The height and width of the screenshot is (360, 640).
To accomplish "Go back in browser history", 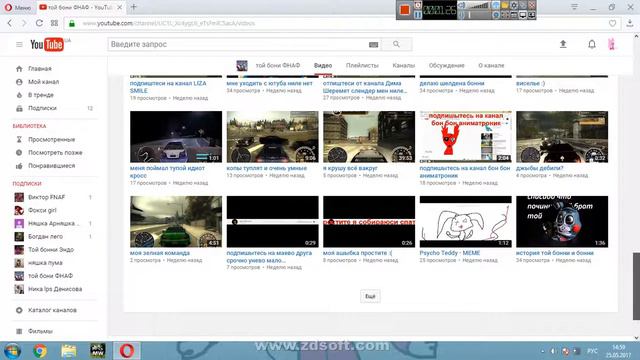I will 10,23.
